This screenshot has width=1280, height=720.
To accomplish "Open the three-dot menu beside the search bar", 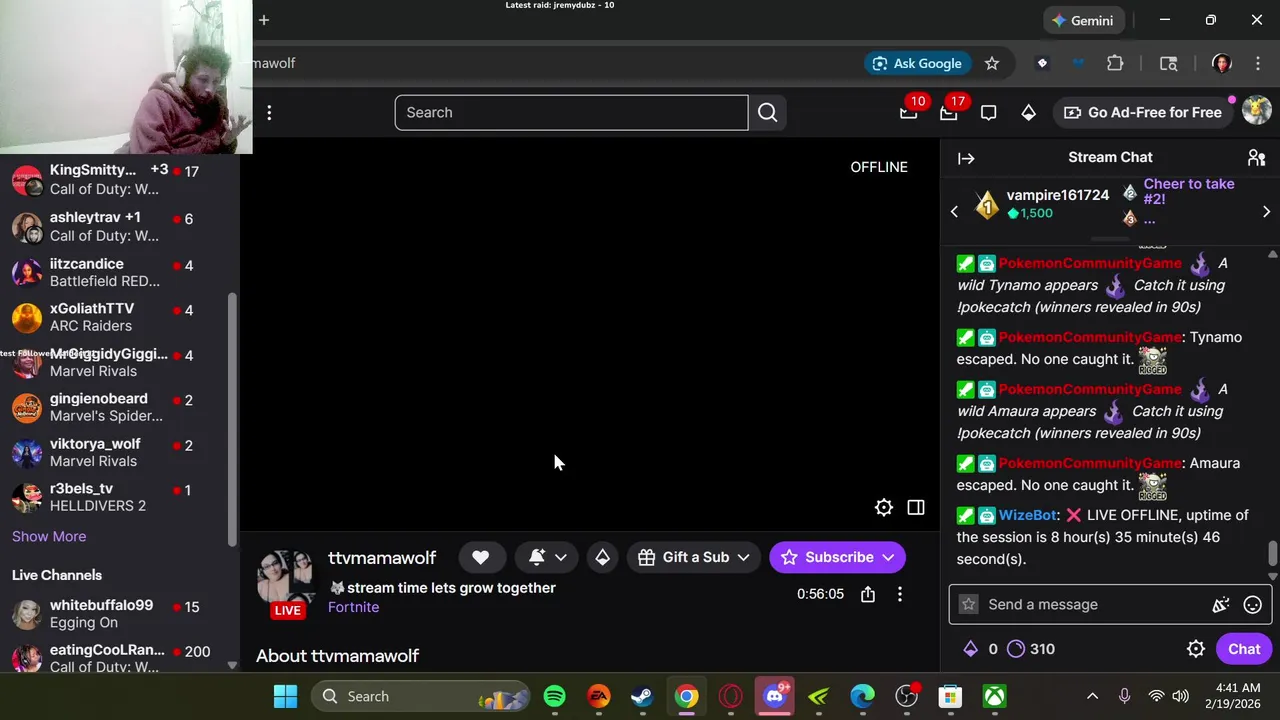I will [269, 113].
